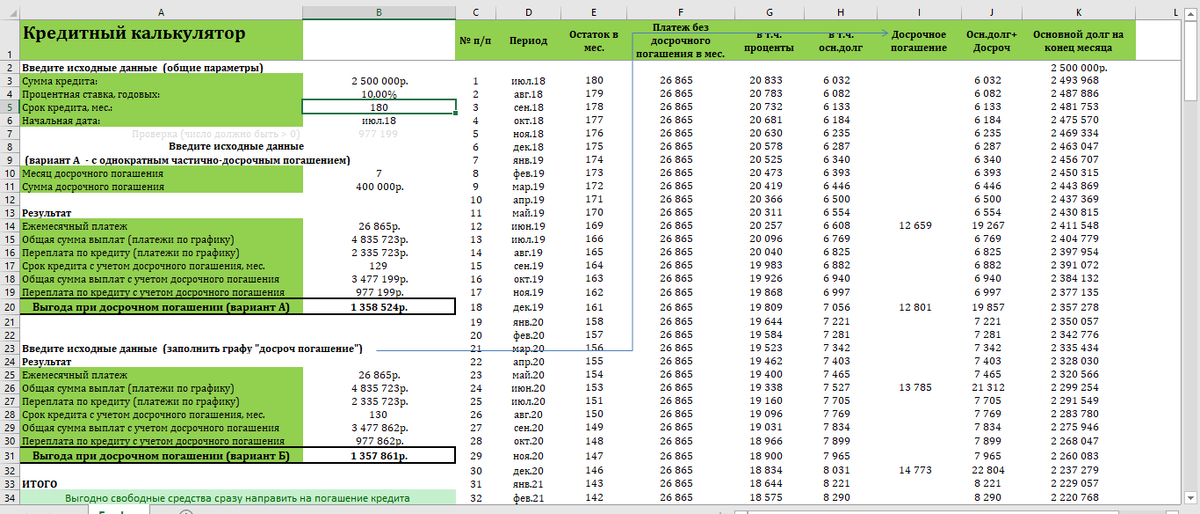The height and width of the screenshot is (514, 1200).
Task: Click interest rate cell '10,00%'
Action: coord(379,93)
